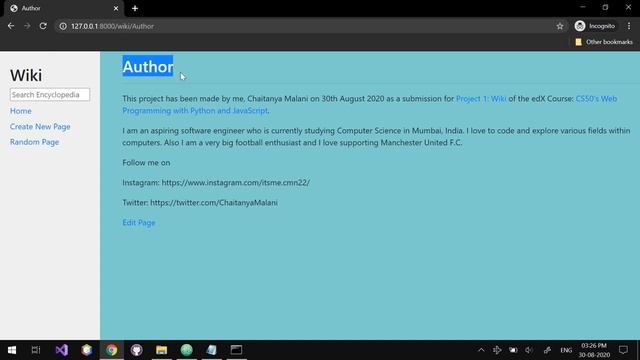640x360 pixels.
Task: Open a new browser tab
Action: click(135, 8)
